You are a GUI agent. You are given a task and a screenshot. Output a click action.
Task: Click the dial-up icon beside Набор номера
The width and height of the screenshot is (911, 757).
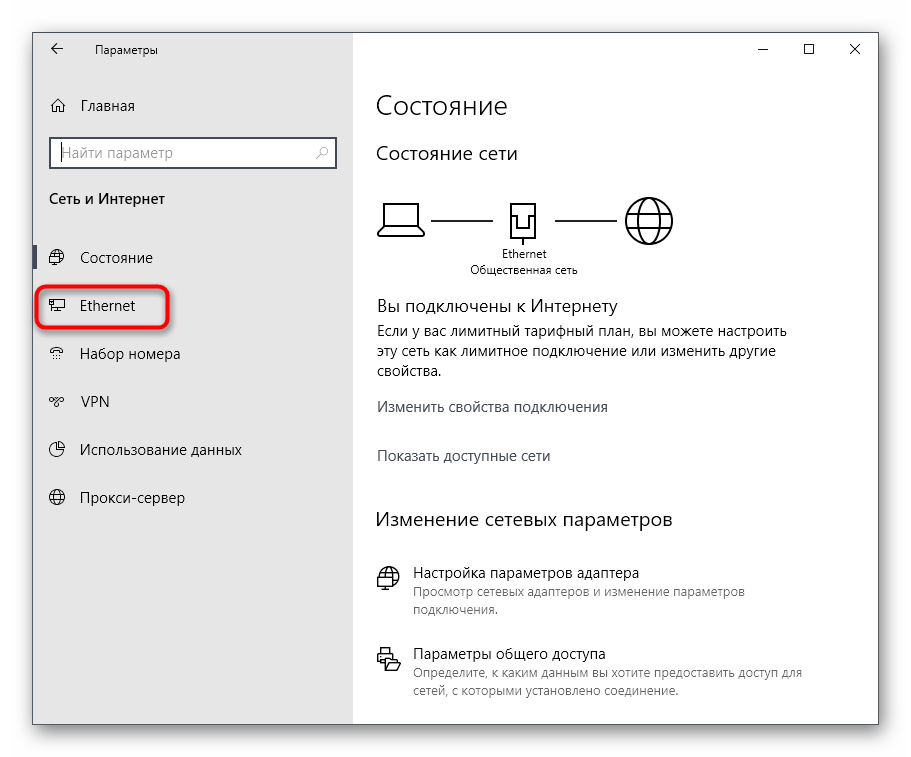(x=58, y=354)
